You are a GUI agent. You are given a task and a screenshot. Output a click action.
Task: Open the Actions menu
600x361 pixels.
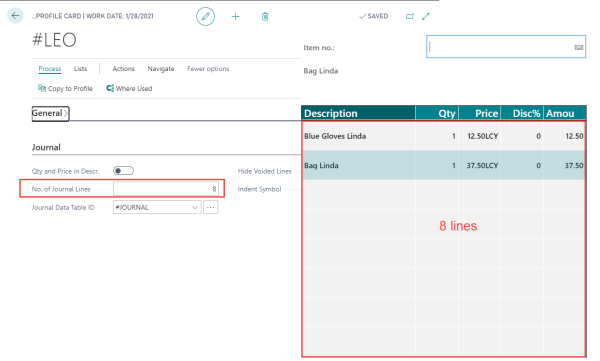tap(123, 69)
